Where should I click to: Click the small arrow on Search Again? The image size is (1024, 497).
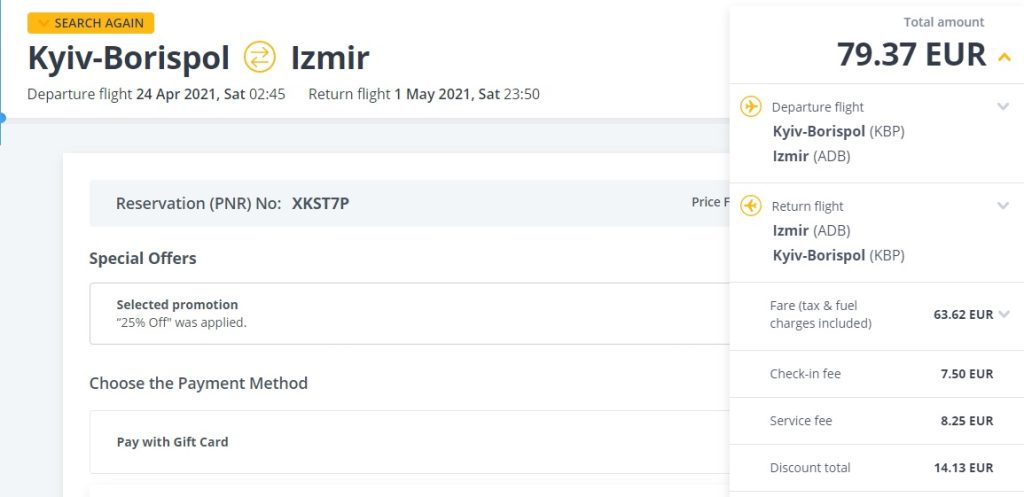[43, 23]
